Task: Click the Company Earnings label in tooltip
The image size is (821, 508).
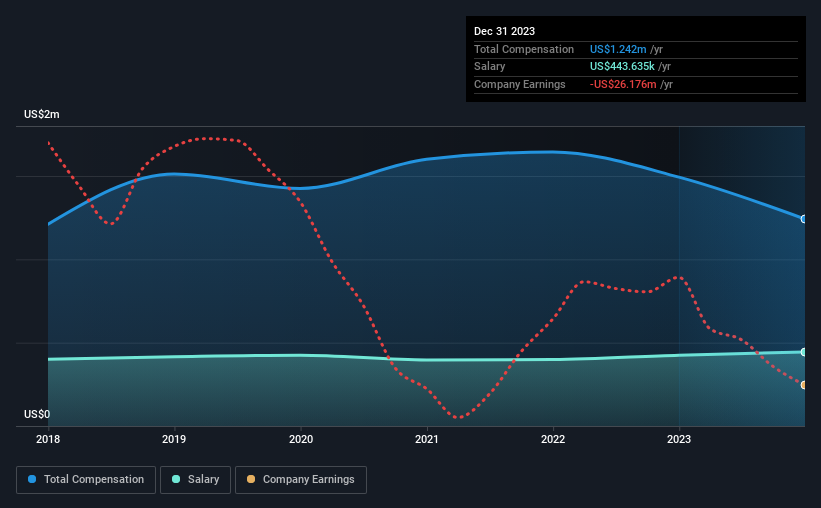Action: (519, 84)
